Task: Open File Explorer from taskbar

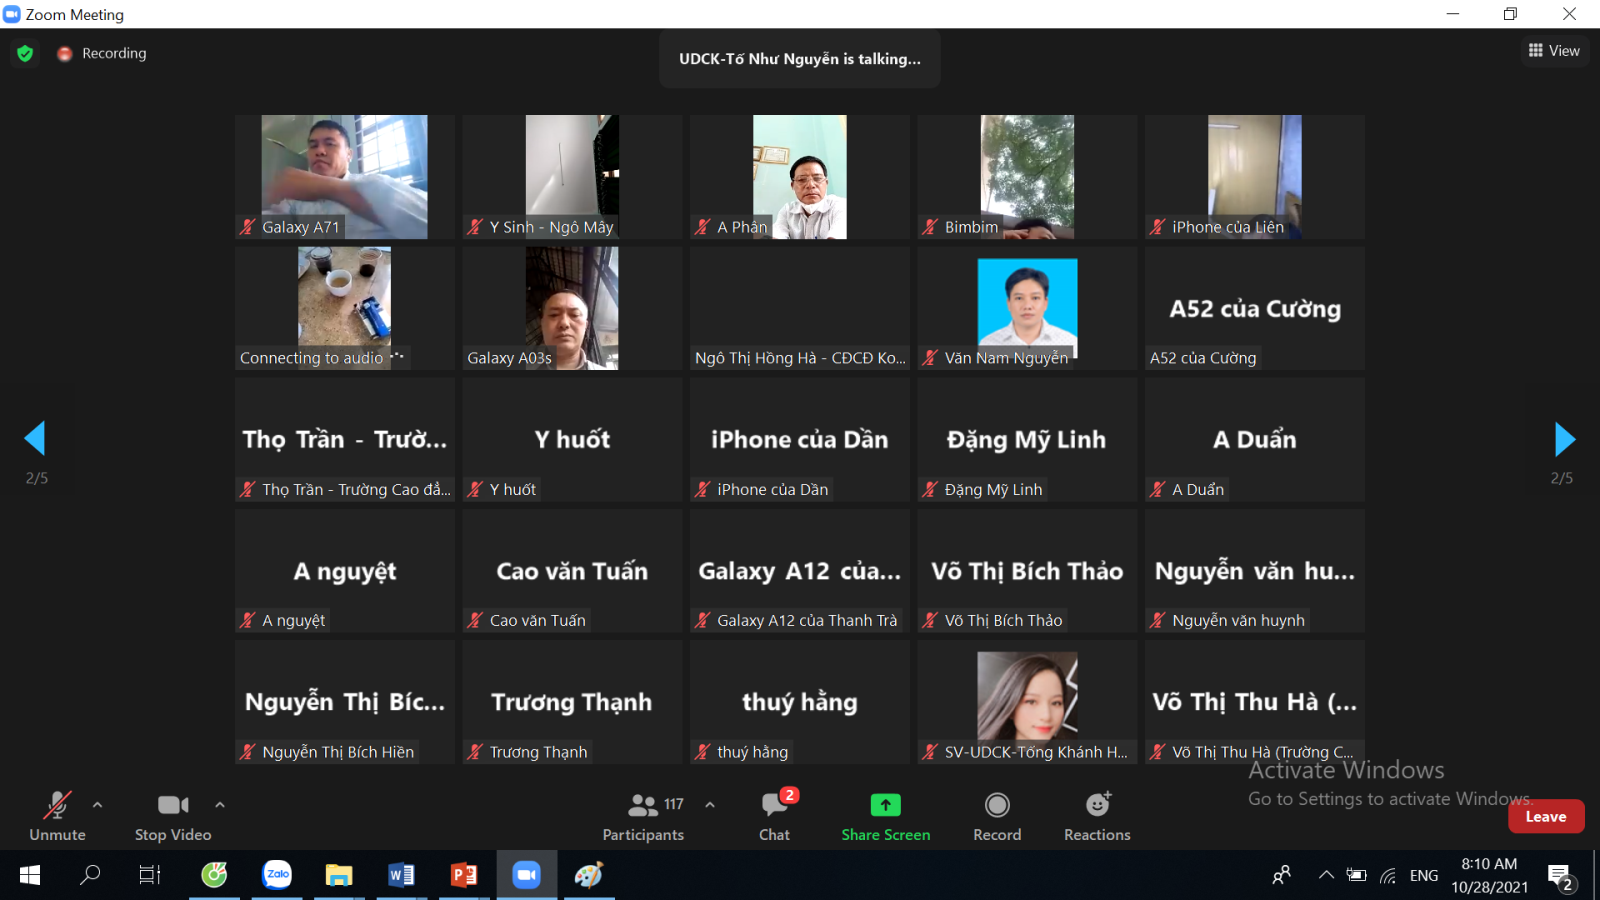Action: point(339,876)
